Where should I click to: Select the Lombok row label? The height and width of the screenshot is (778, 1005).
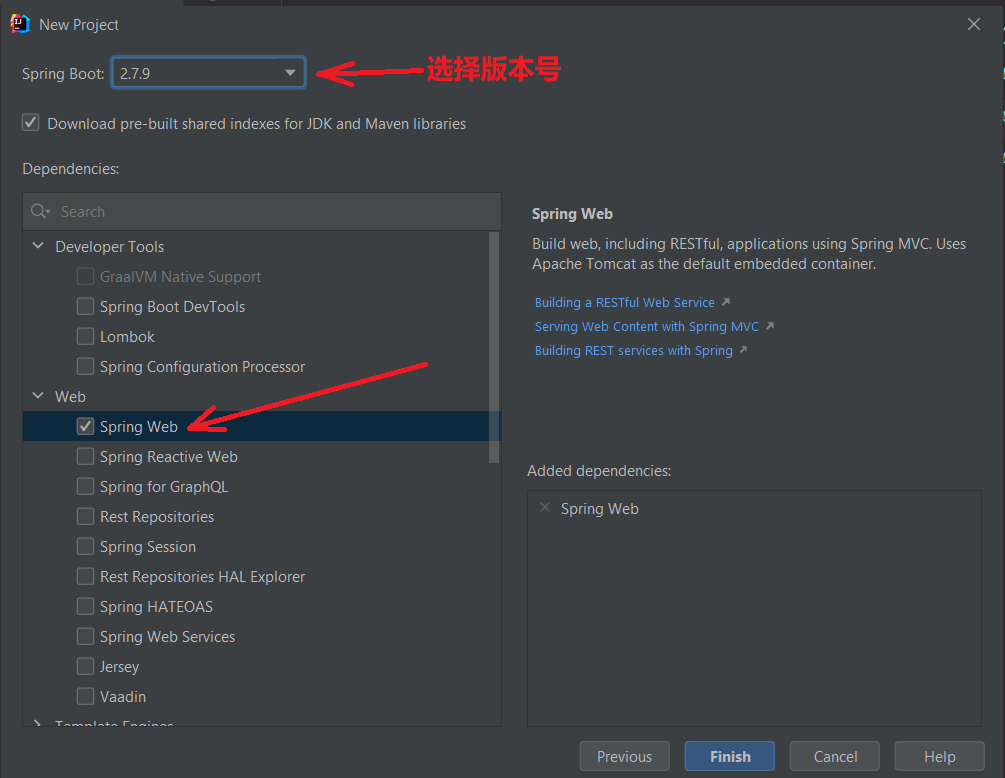127,336
